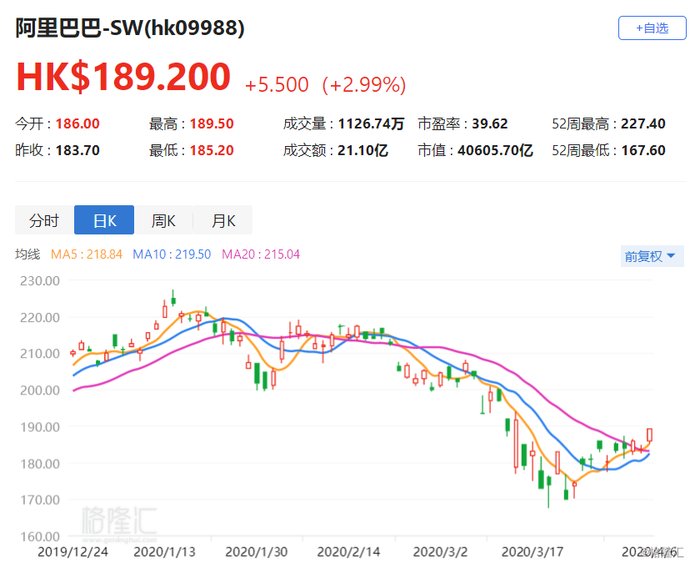The image size is (690, 564).
Task: Expand the 前复权 adjustment dropdown
Action: [x=652, y=256]
